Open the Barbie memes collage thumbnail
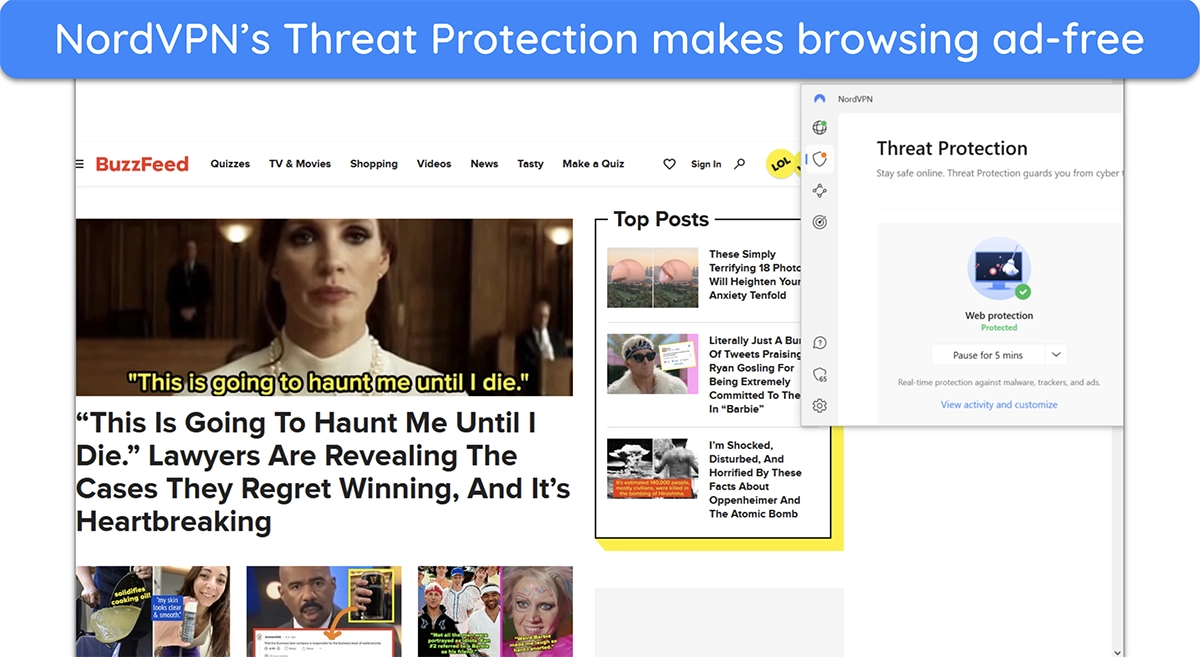Viewport: 1200px width, 657px height. (x=495, y=611)
